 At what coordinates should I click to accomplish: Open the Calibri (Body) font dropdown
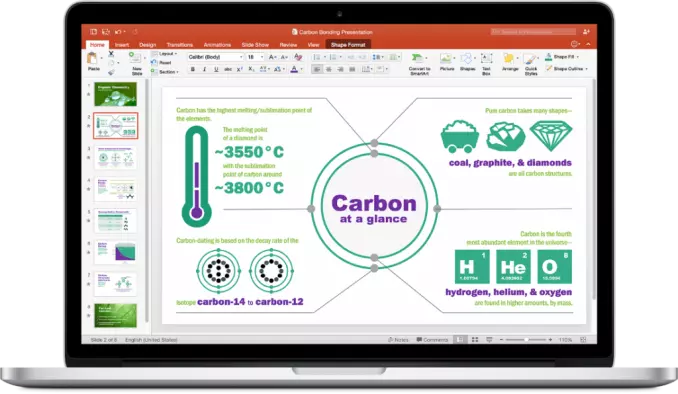click(215, 57)
